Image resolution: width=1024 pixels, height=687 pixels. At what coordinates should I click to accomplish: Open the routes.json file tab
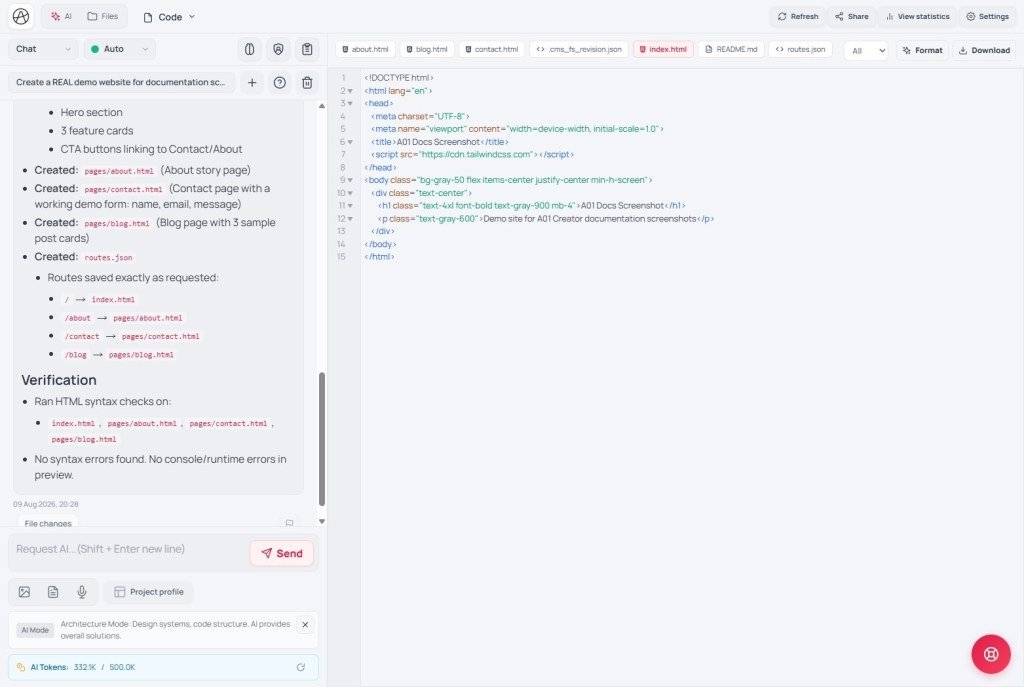tap(800, 49)
